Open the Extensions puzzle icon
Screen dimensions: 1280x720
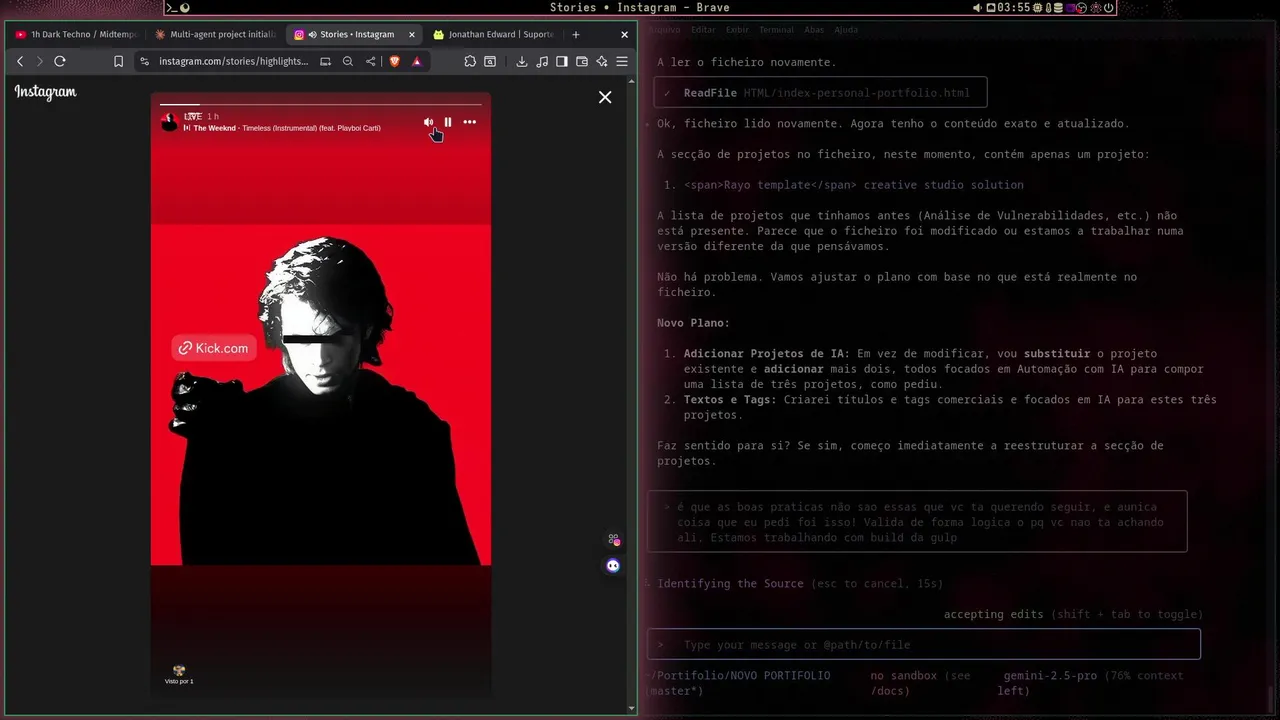(x=470, y=61)
